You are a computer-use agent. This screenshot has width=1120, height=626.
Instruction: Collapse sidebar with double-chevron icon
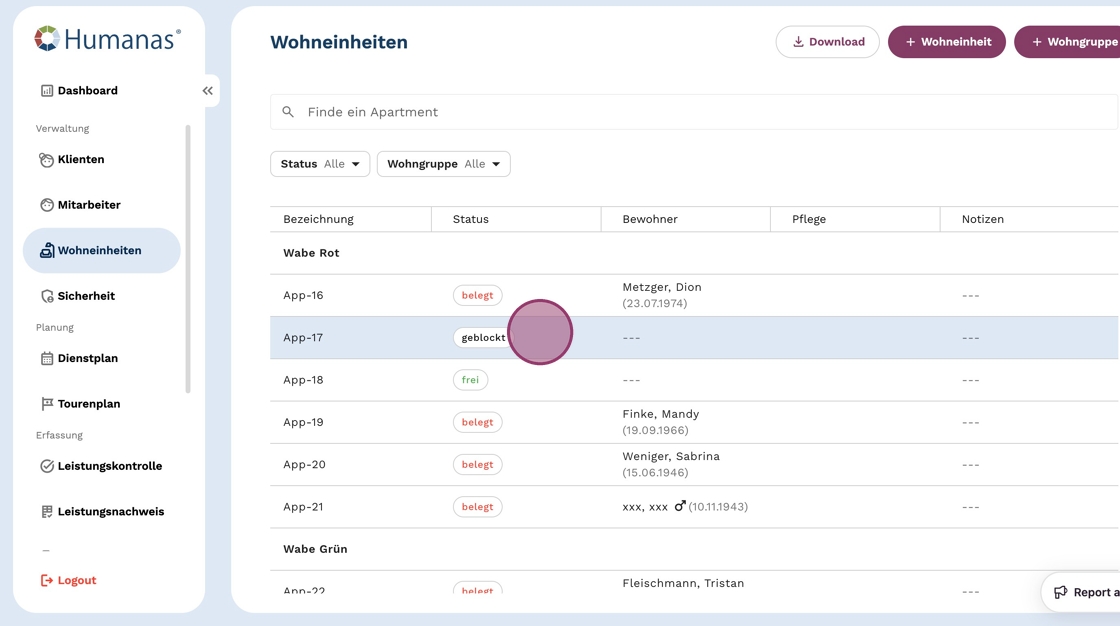(208, 91)
